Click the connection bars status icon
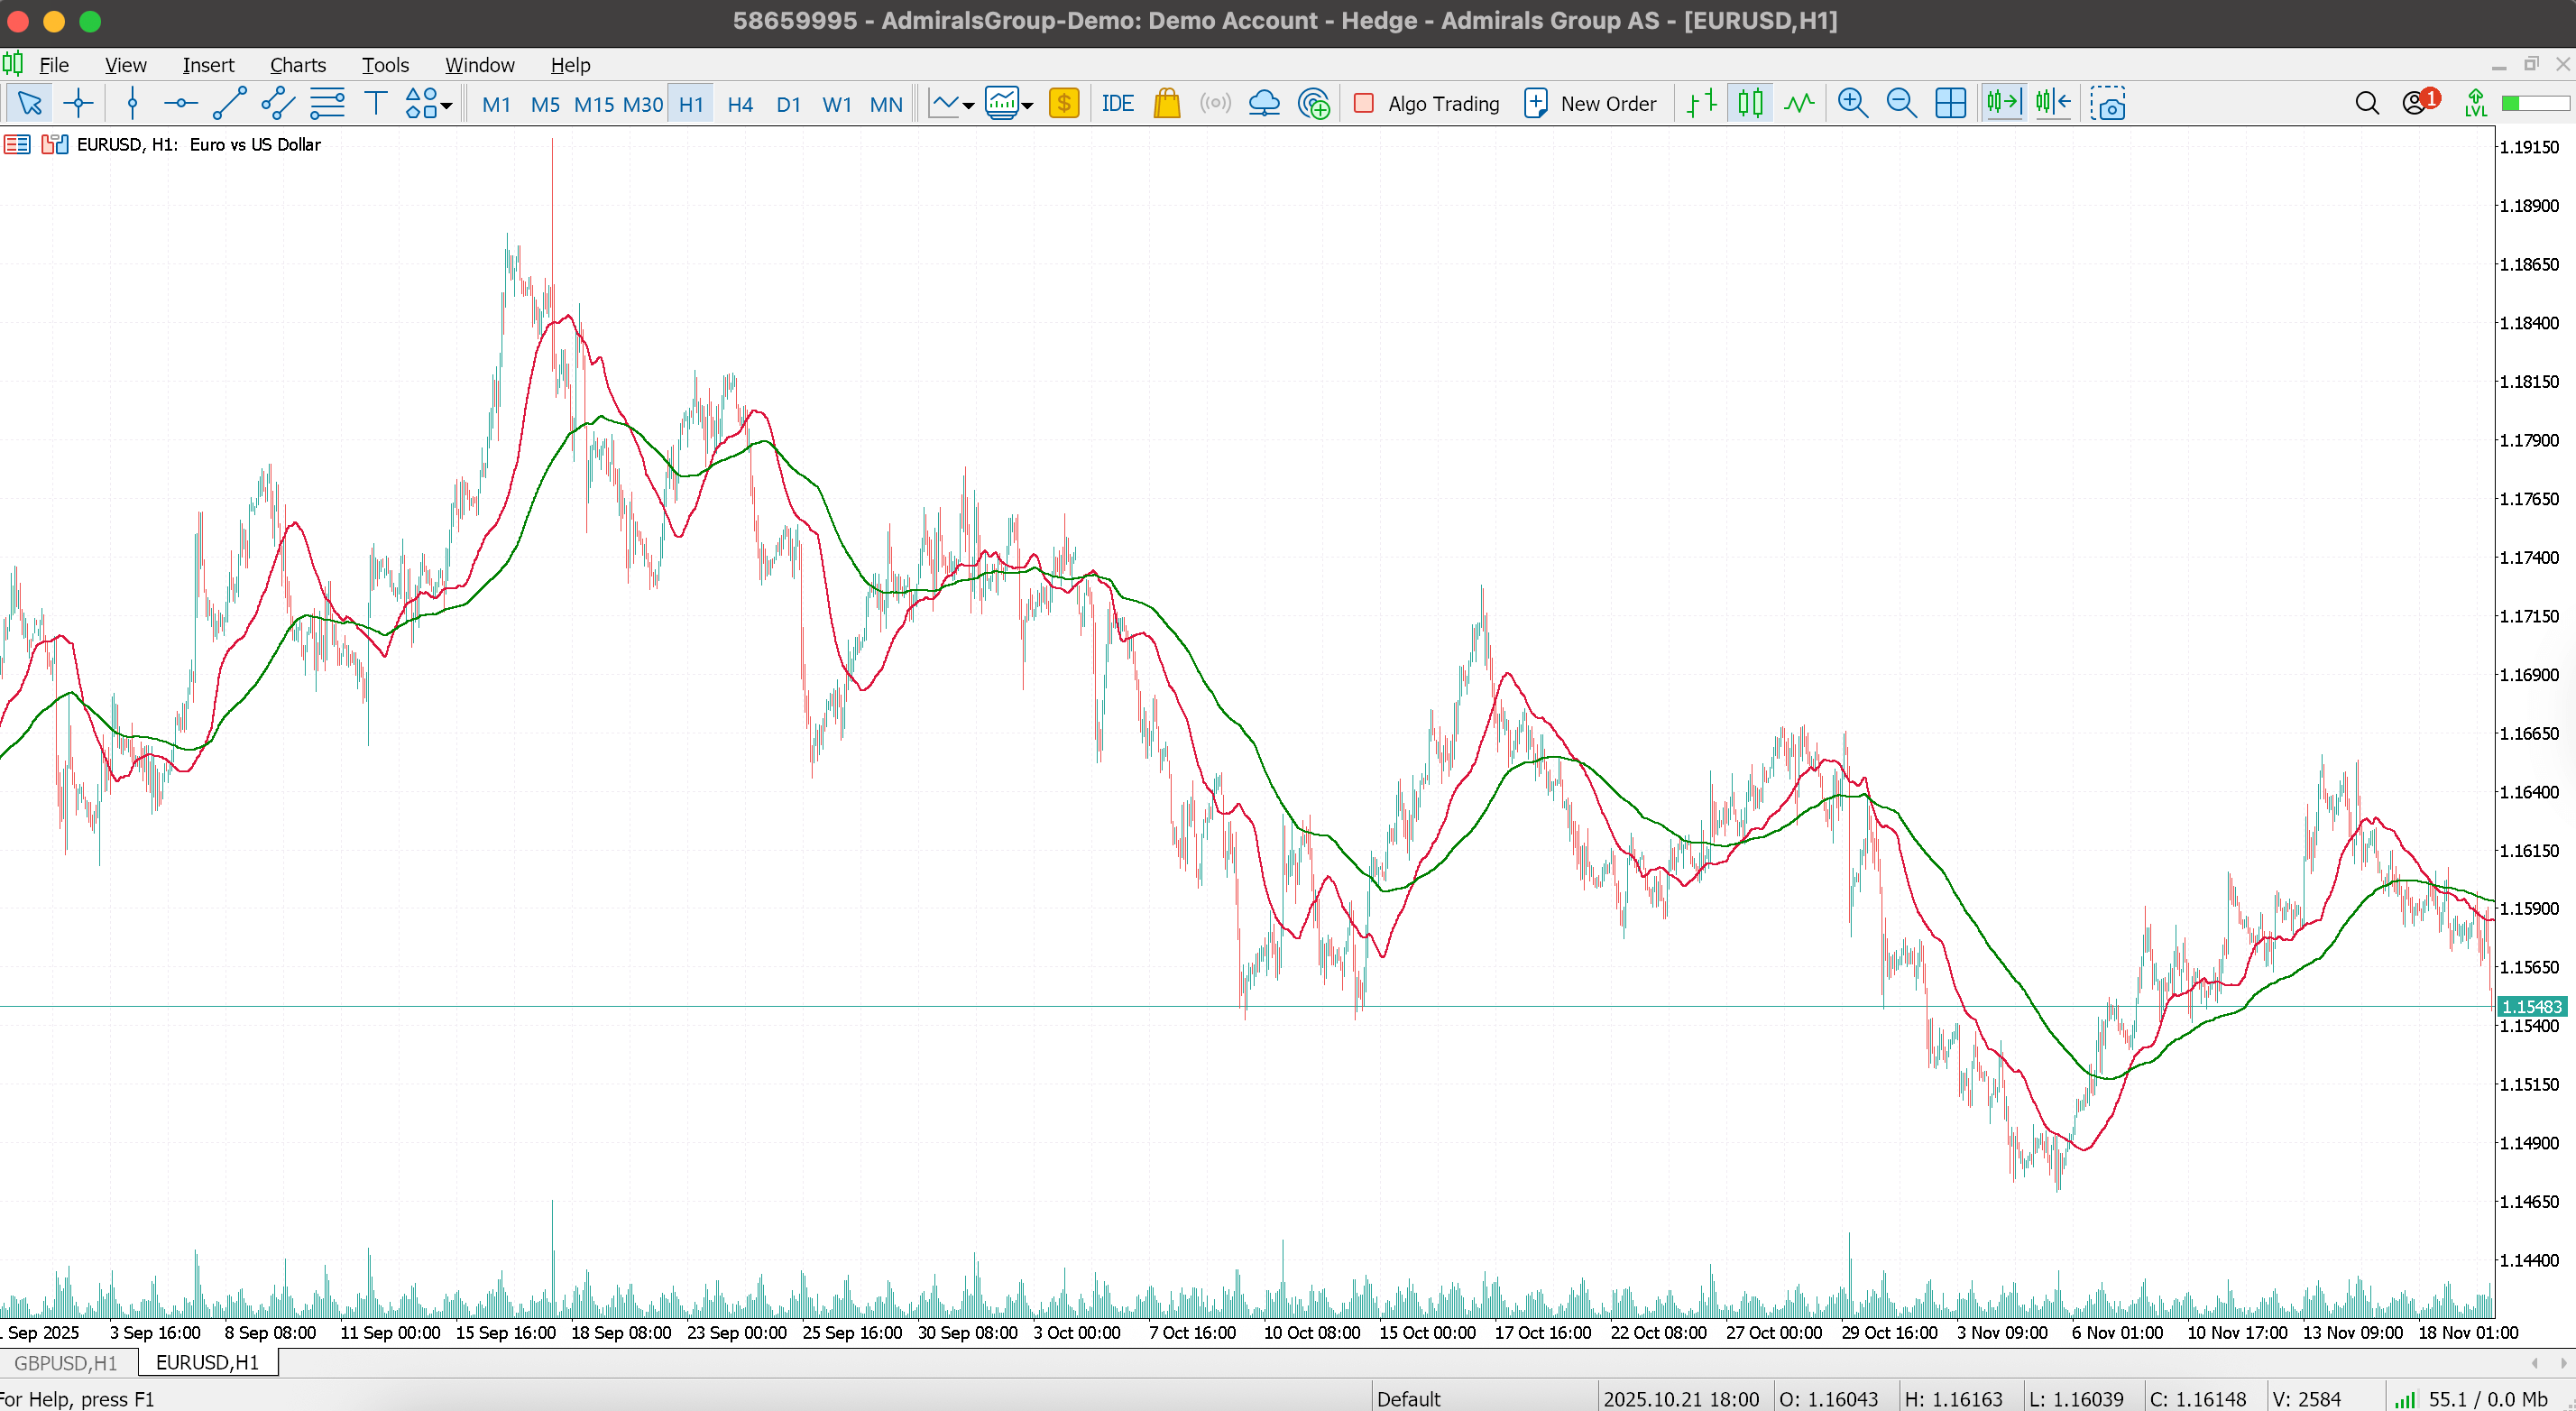 click(x=2405, y=1399)
